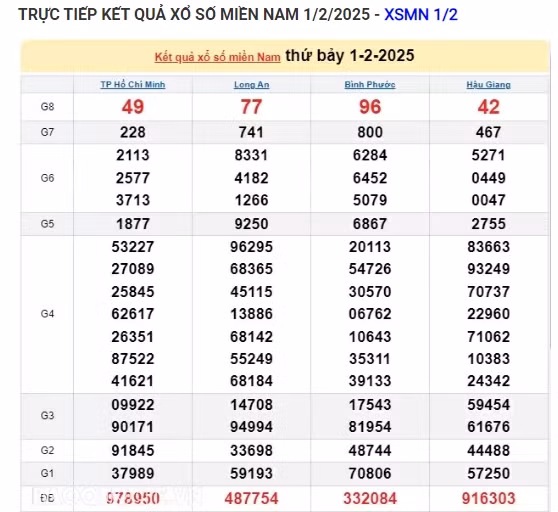The width and height of the screenshot is (558, 512).
Task: Open the Hậu Giang column link
Action: [x=489, y=85]
